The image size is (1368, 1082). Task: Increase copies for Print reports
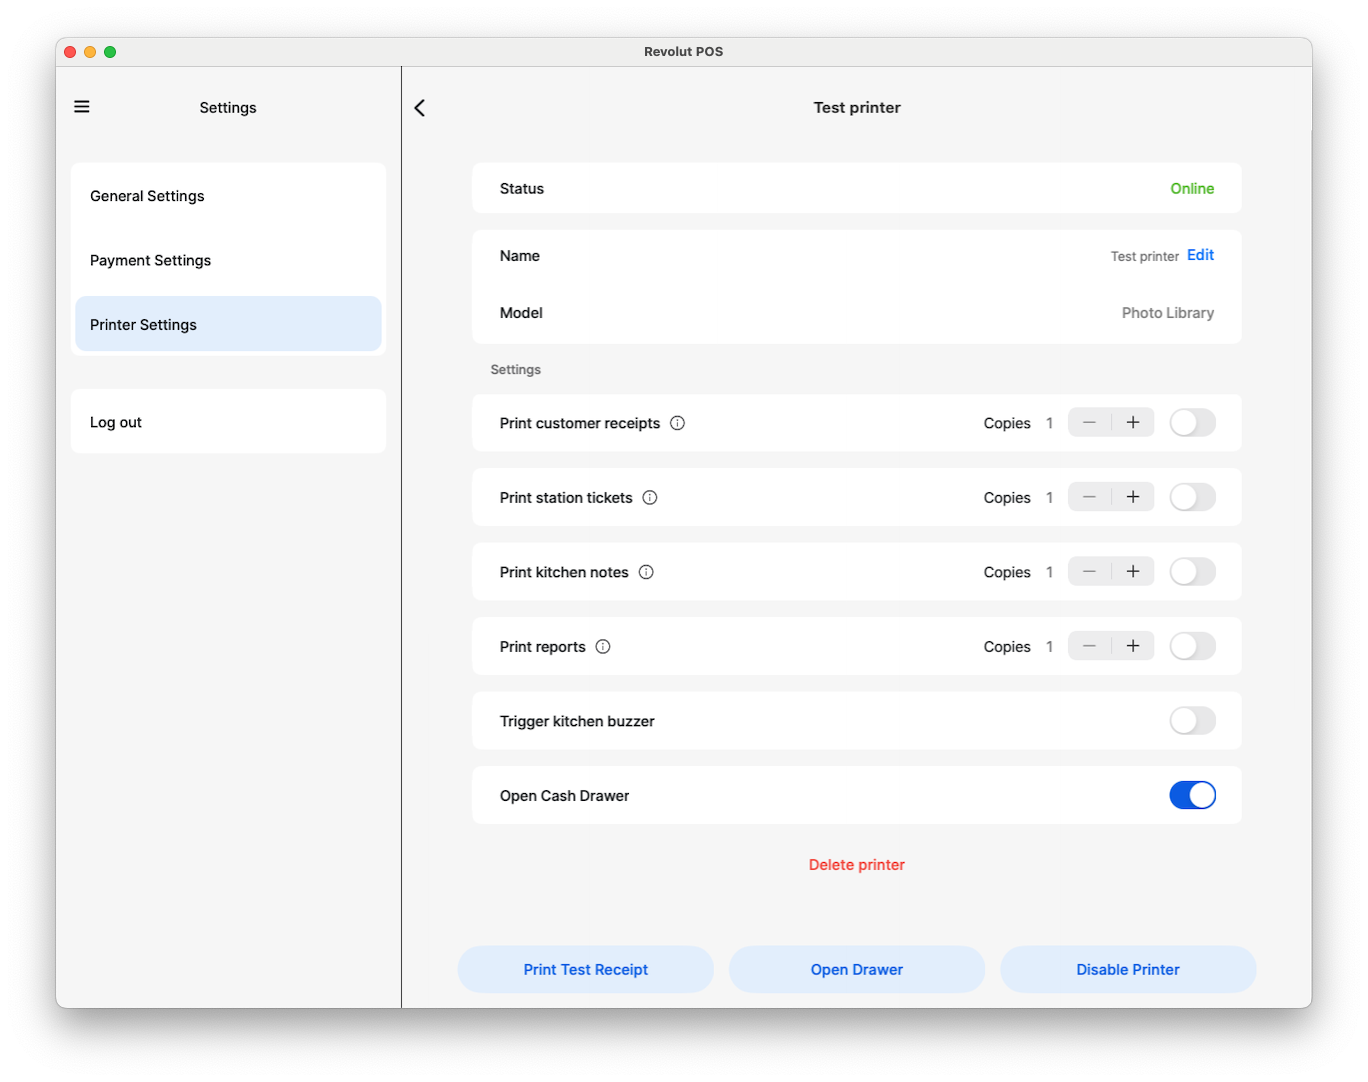(x=1133, y=646)
